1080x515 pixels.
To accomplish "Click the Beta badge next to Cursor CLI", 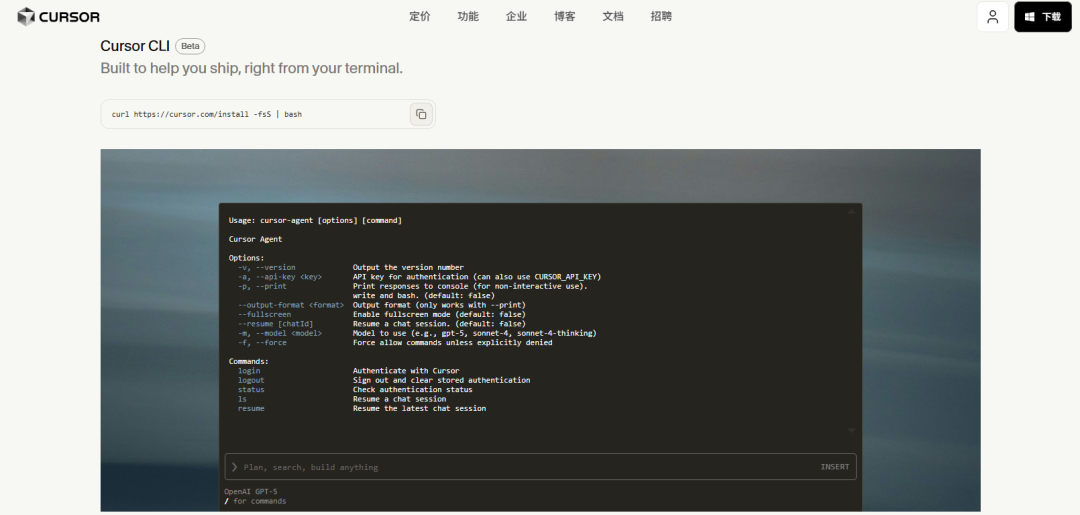I will [190, 46].
